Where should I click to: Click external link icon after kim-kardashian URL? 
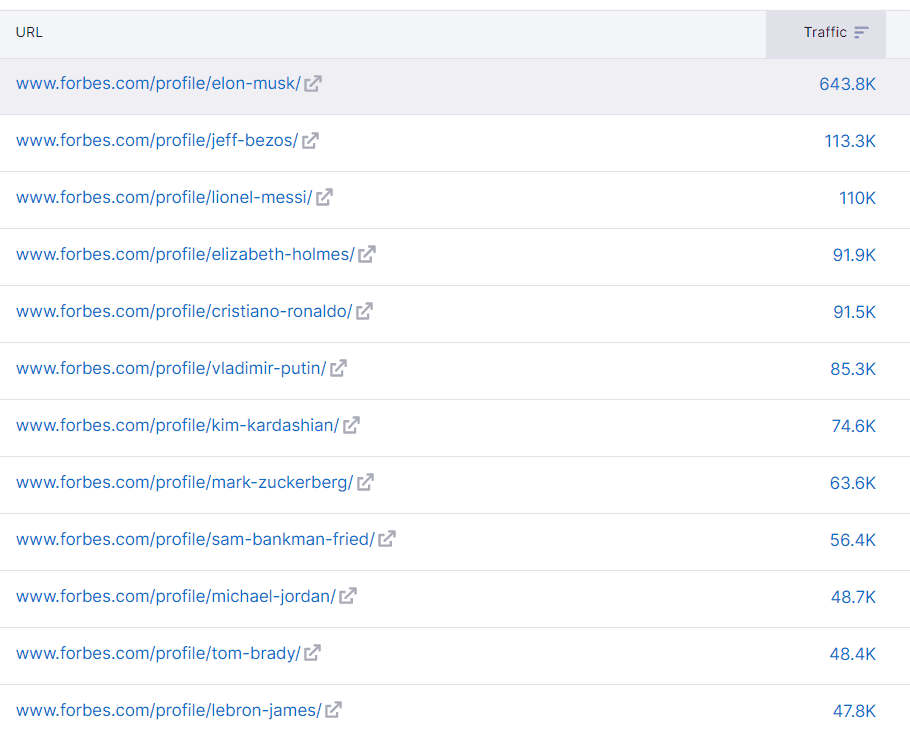coord(352,426)
